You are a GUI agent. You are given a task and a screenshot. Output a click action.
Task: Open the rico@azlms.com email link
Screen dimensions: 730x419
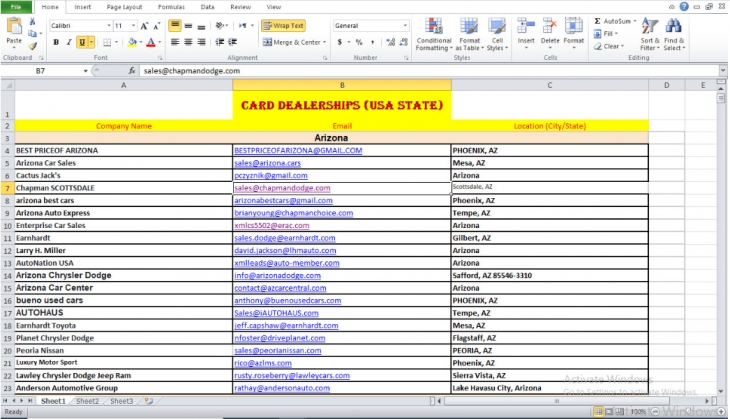point(263,363)
